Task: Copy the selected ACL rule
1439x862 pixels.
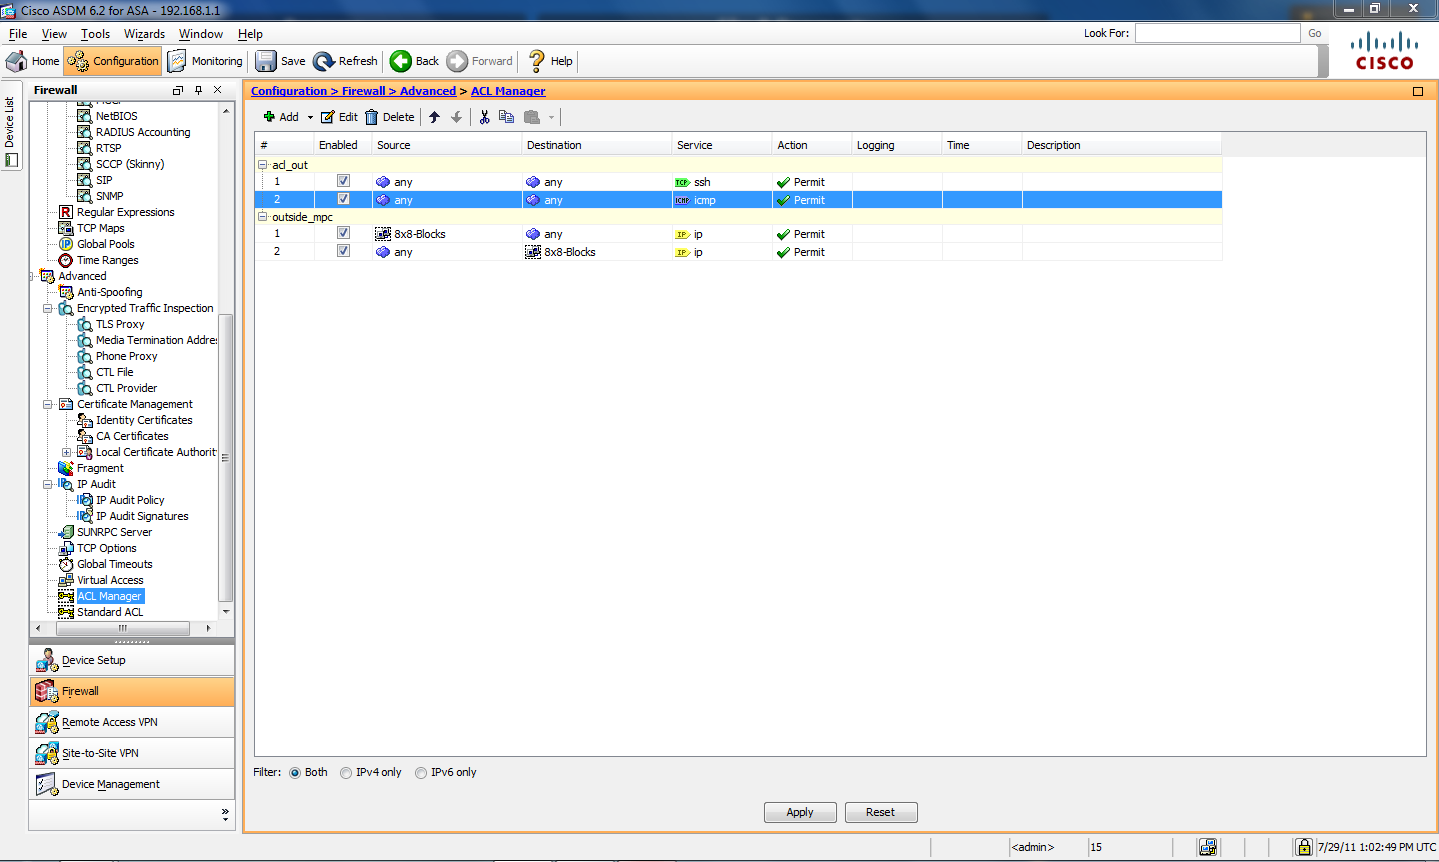Action: 506,117
